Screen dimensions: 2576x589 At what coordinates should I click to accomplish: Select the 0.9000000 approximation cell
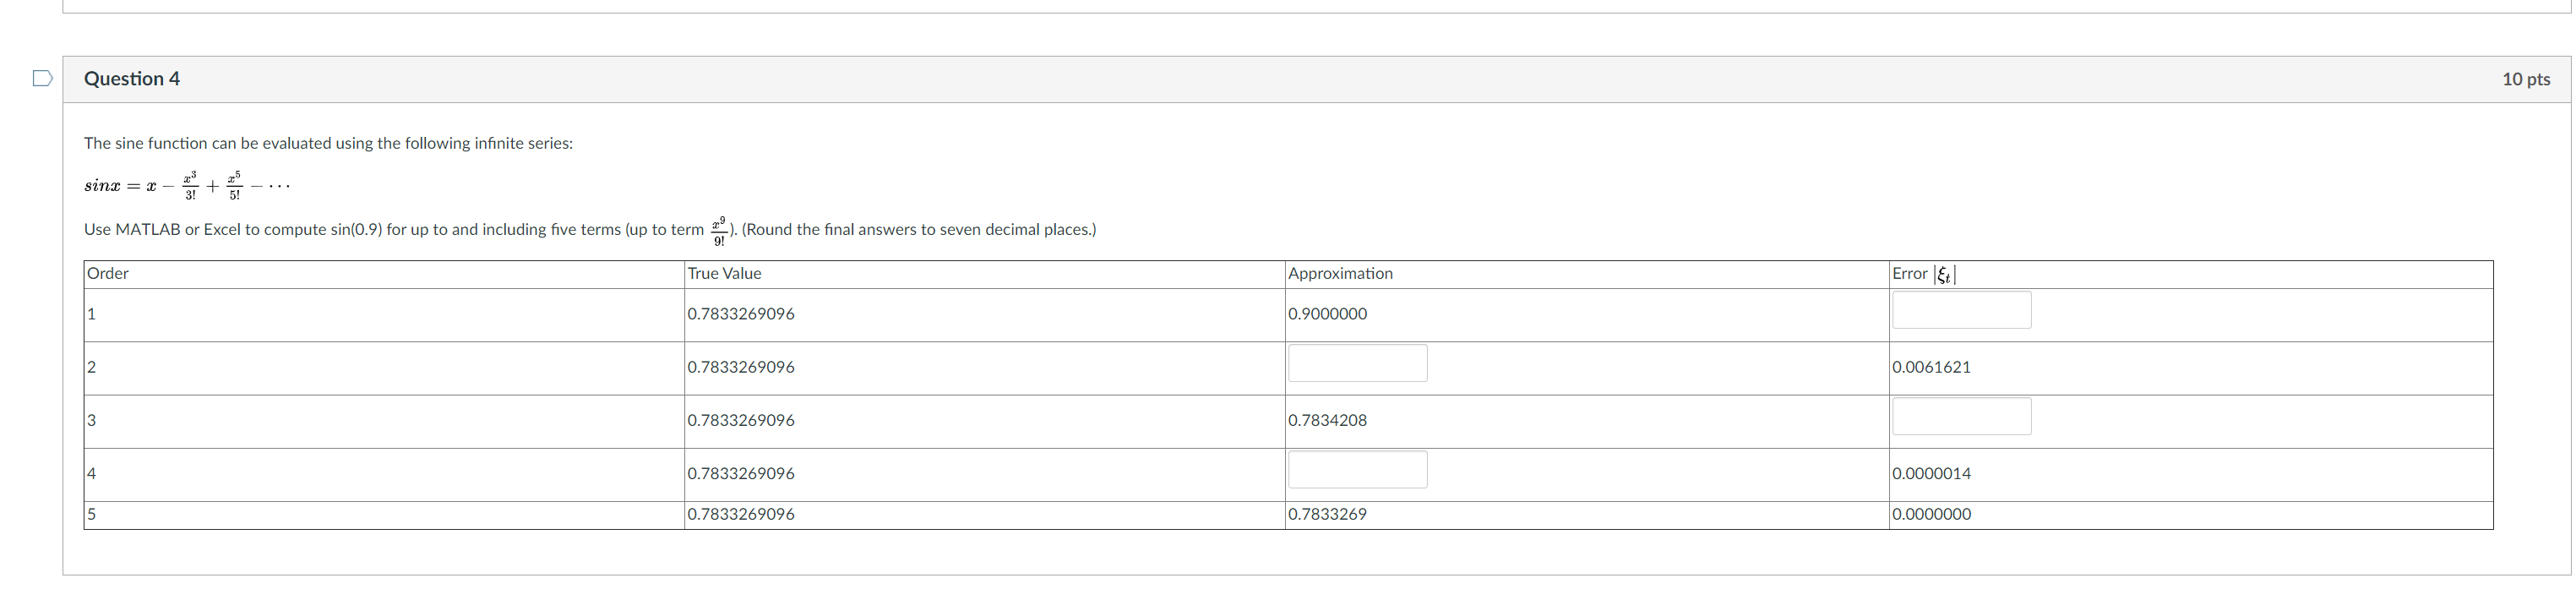pos(1327,314)
